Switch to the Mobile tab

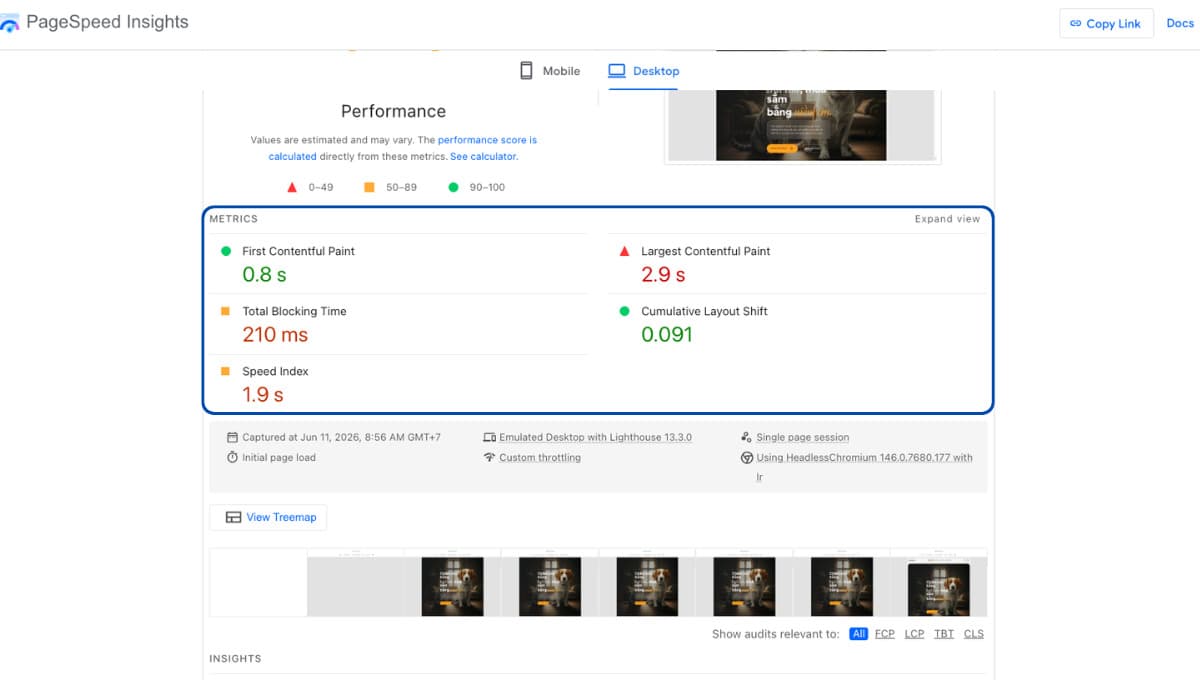coord(550,71)
